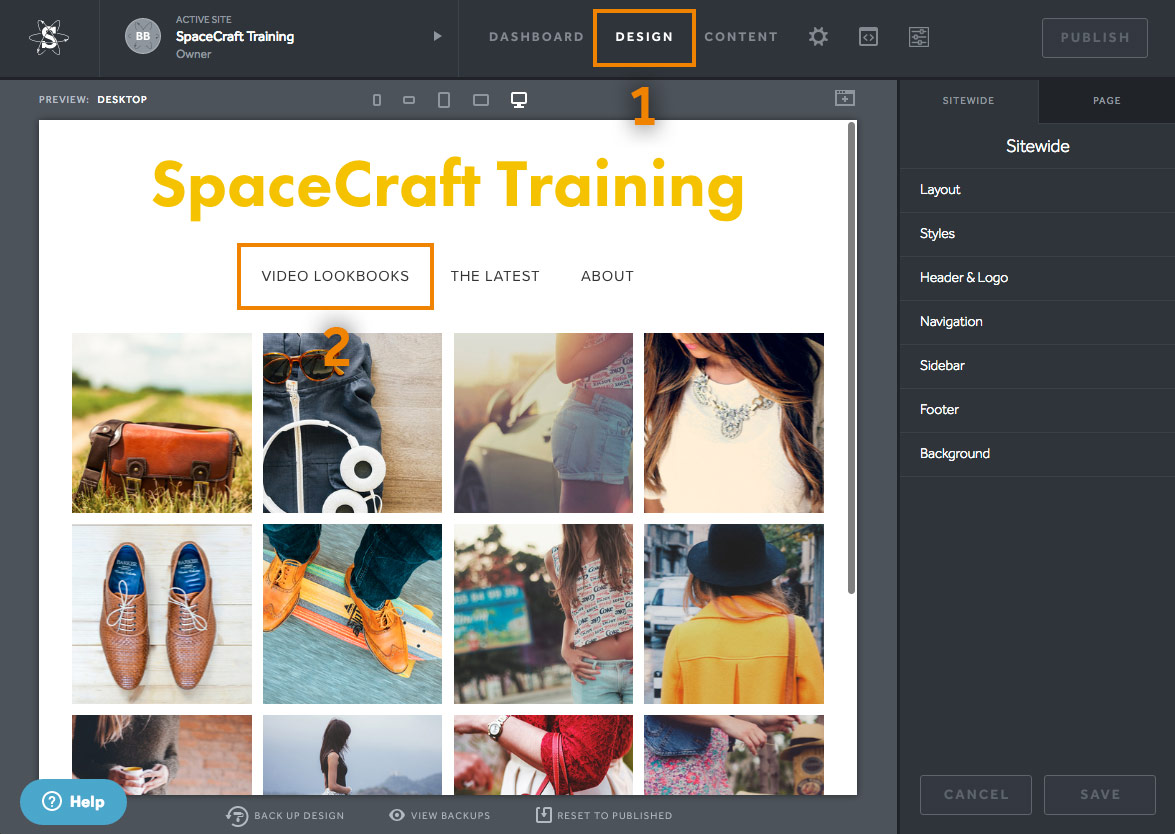This screenshot has height=834, width=1175.
Task: Switch to the Sitewide panel tab
Action: 968,100
